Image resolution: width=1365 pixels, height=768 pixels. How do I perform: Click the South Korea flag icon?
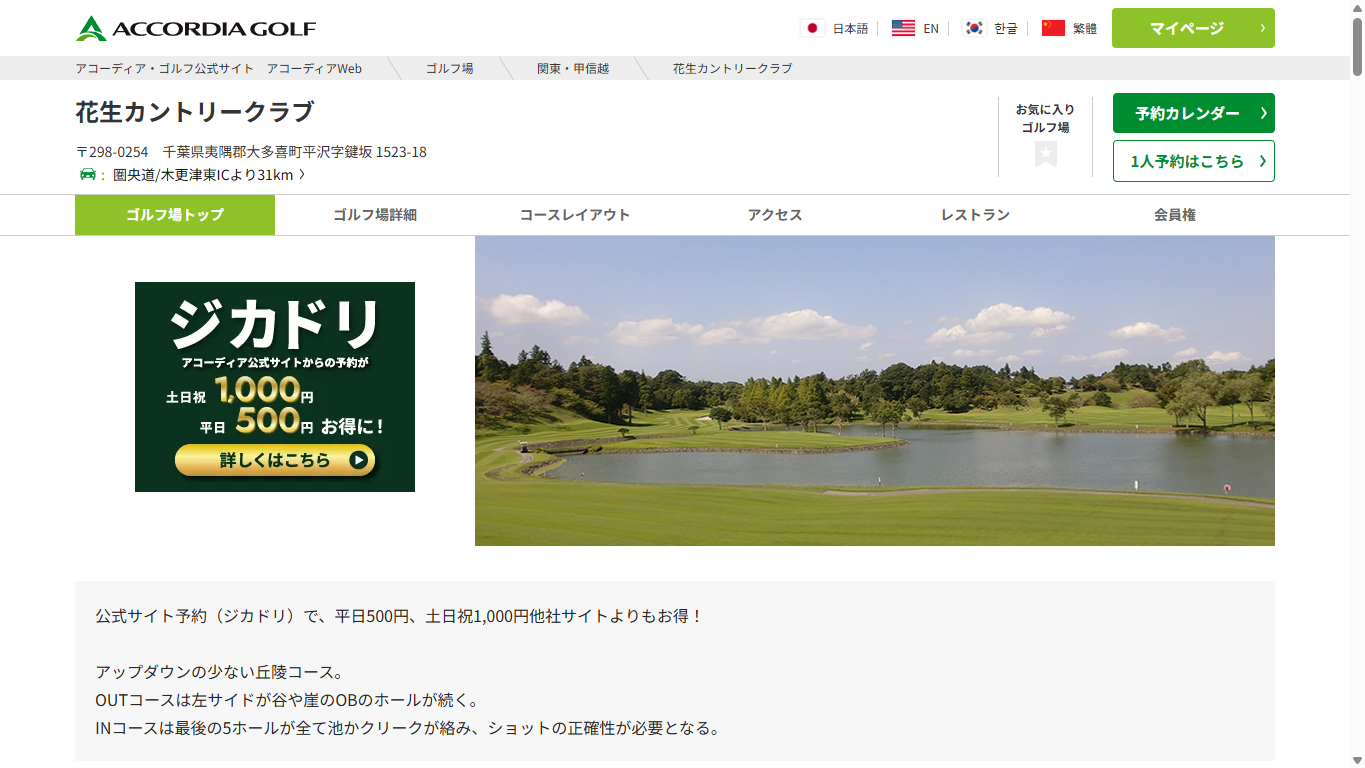[x=974, y=28]
